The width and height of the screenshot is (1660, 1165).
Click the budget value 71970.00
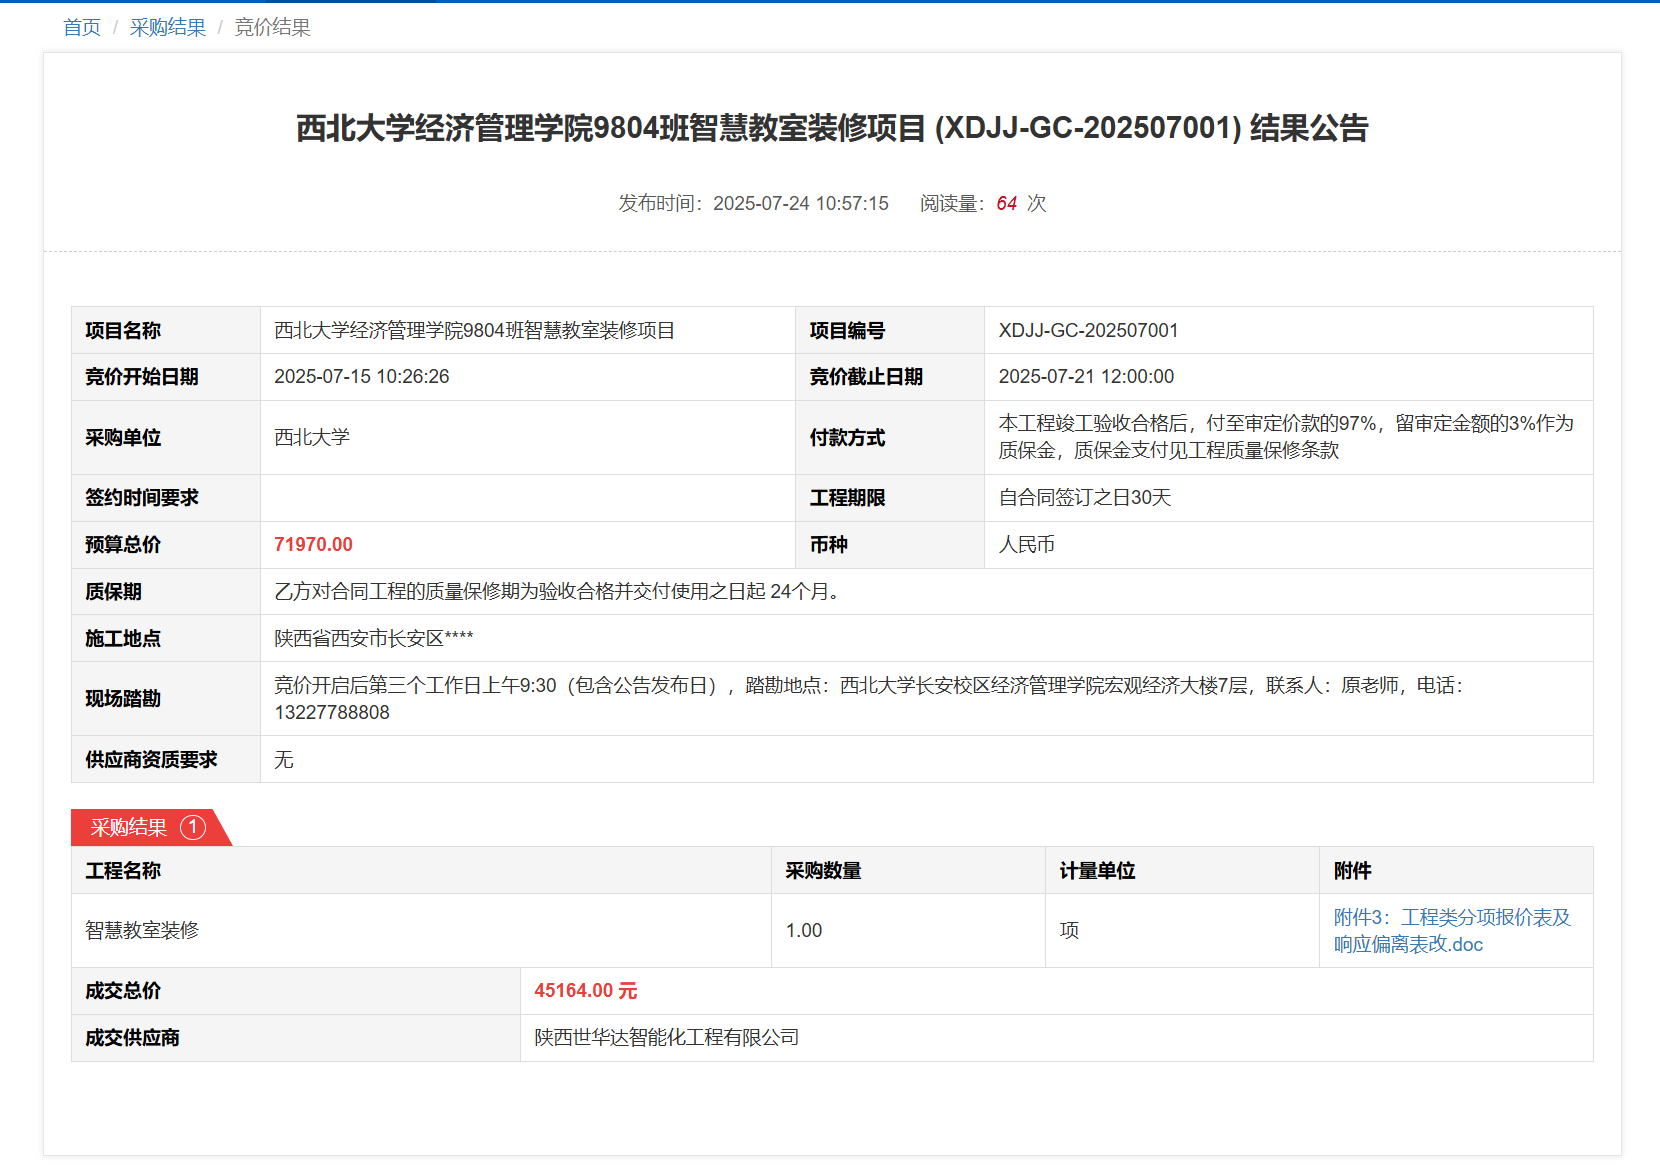pyautogui.click(x=313, y=545)
